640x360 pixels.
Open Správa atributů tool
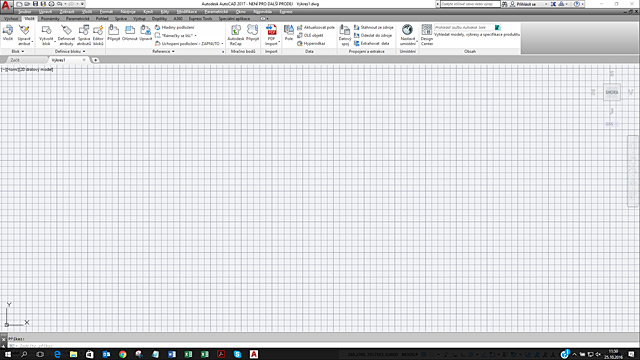(84, 35)
